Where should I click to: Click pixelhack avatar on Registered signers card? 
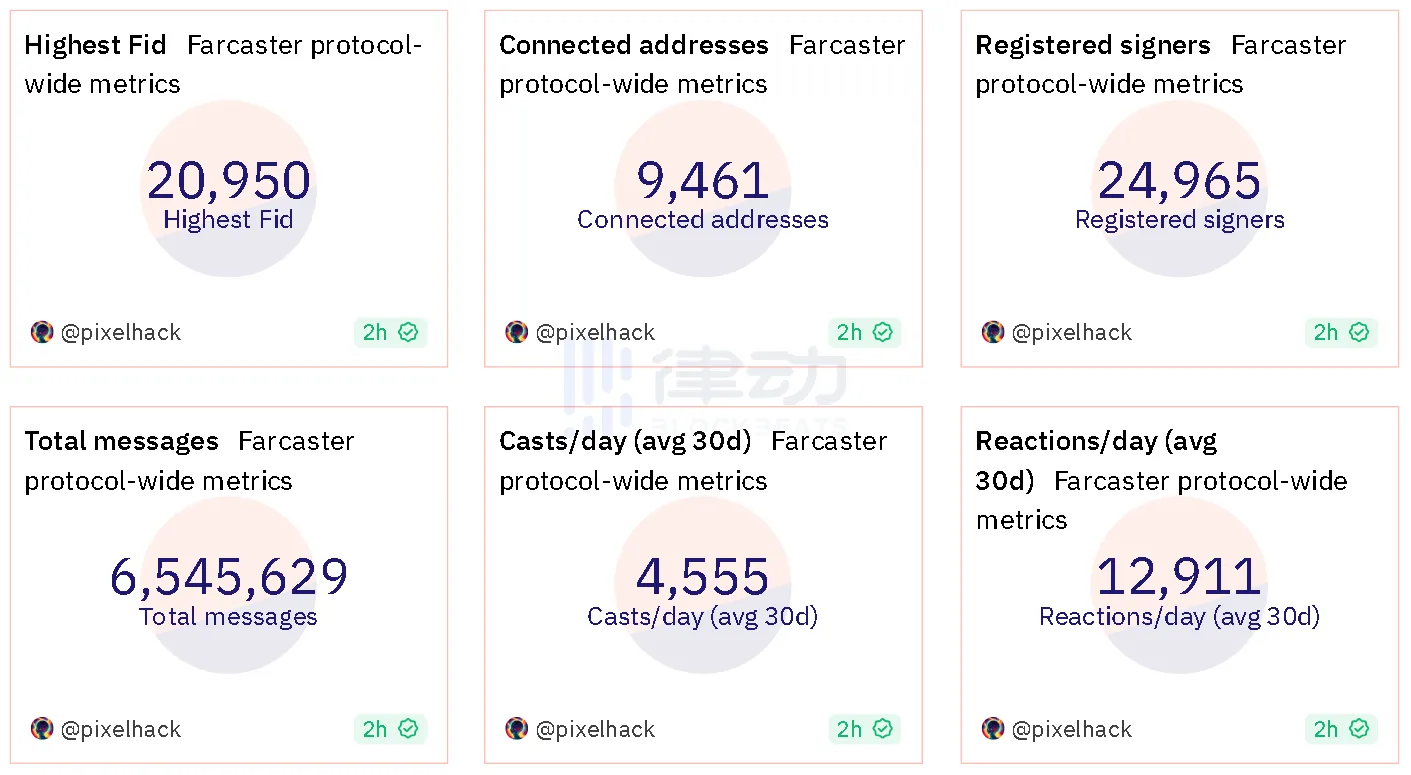pyautogui.click(x=992, y=332)
